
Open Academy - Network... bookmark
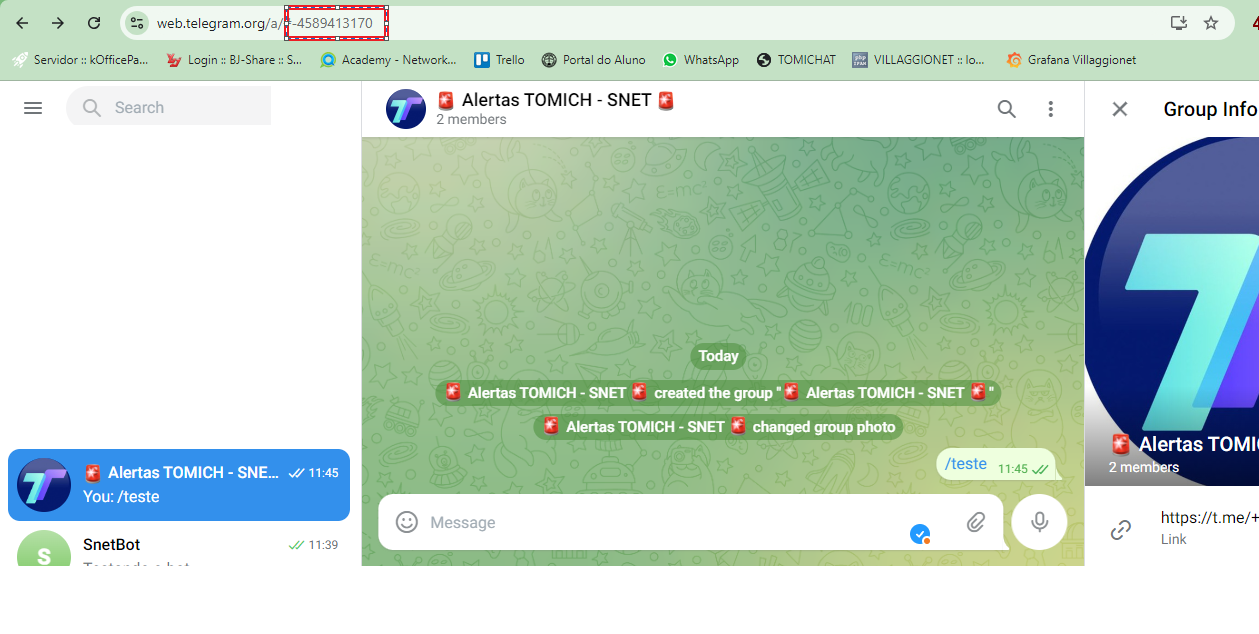[x=388, y=60]
